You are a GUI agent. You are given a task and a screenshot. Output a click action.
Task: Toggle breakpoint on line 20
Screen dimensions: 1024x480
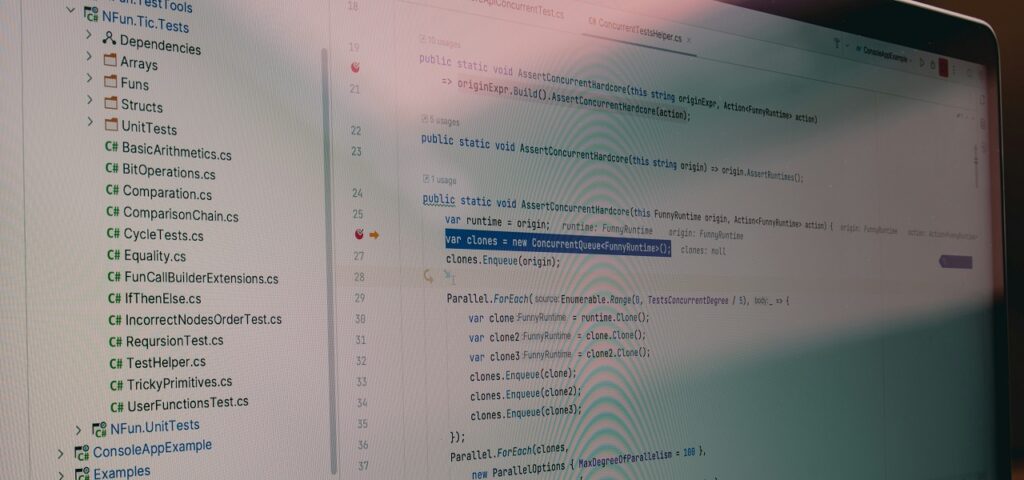pyautogui.click(x=356, y=67)
